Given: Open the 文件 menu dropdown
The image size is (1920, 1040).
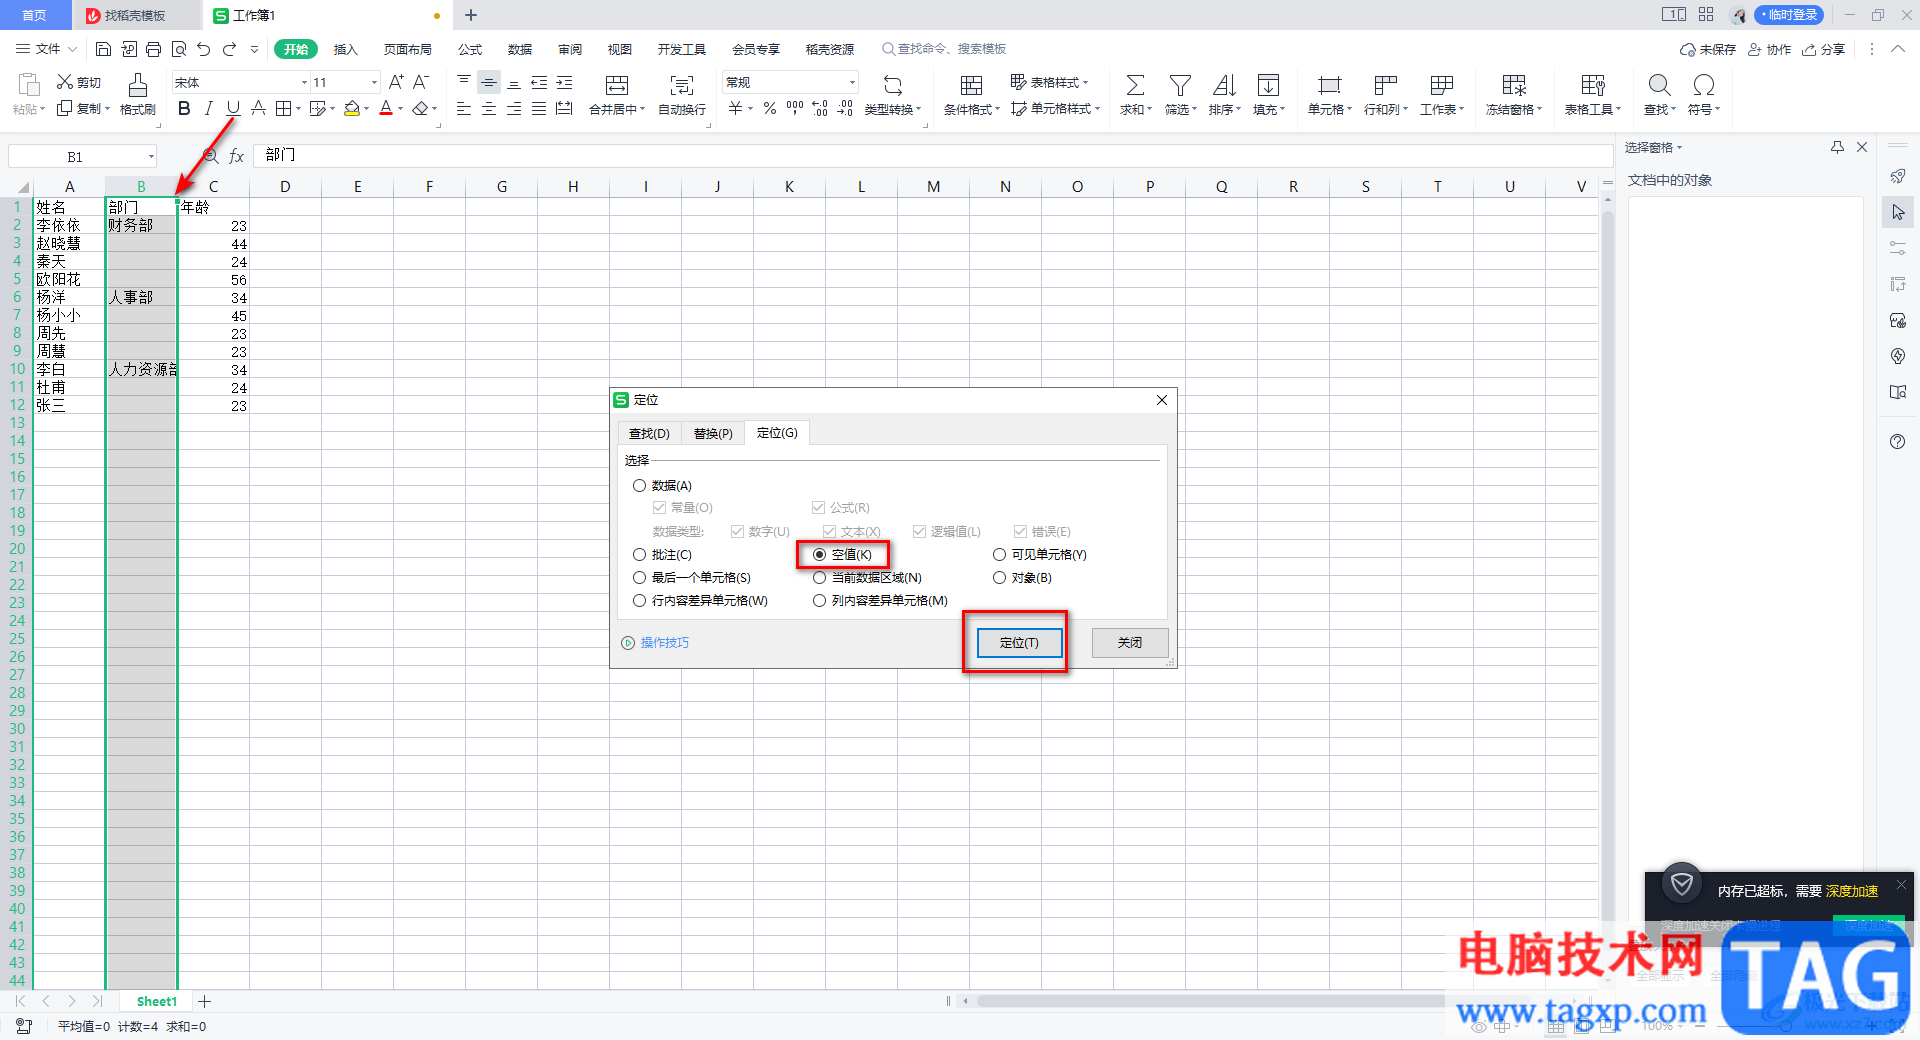Looking at the screenshot, I should 46,49.
